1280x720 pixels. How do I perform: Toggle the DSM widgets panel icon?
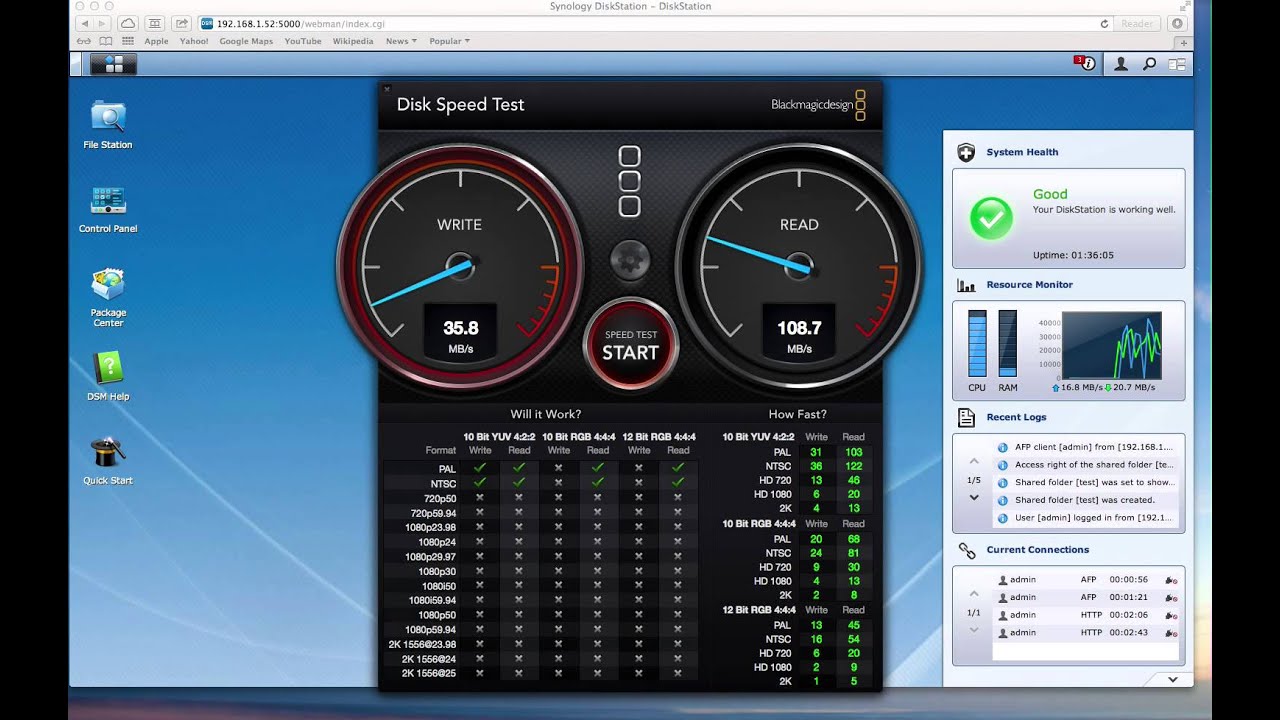click(x=1177, y=64)
